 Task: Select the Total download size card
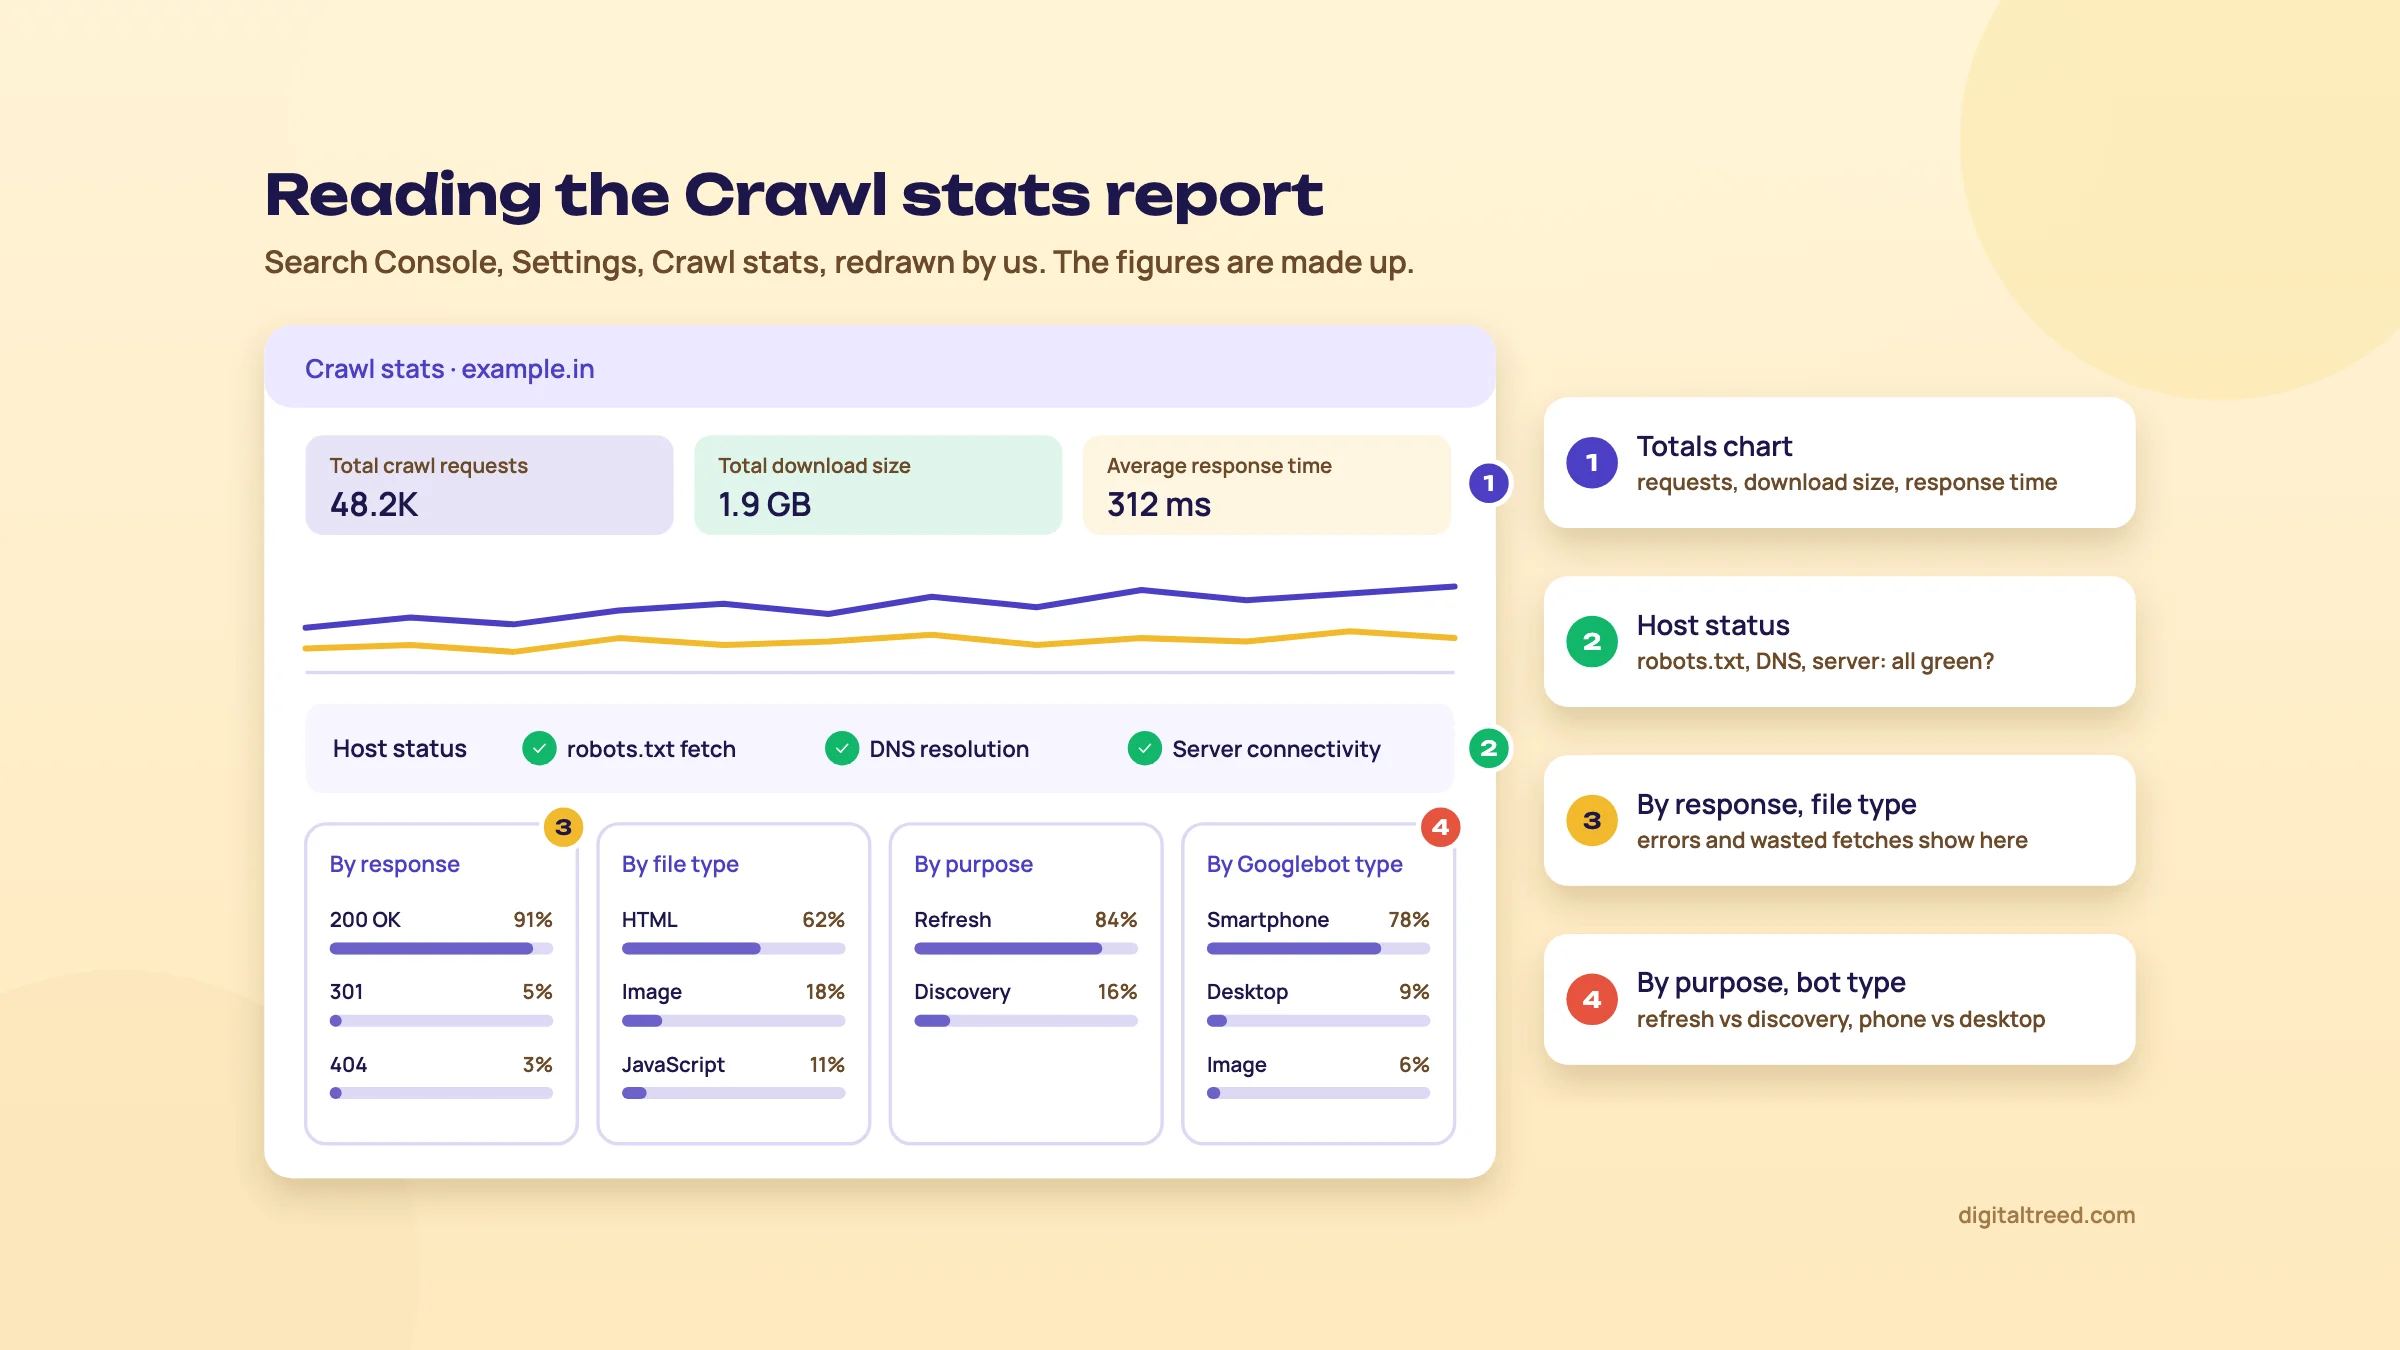878,485
